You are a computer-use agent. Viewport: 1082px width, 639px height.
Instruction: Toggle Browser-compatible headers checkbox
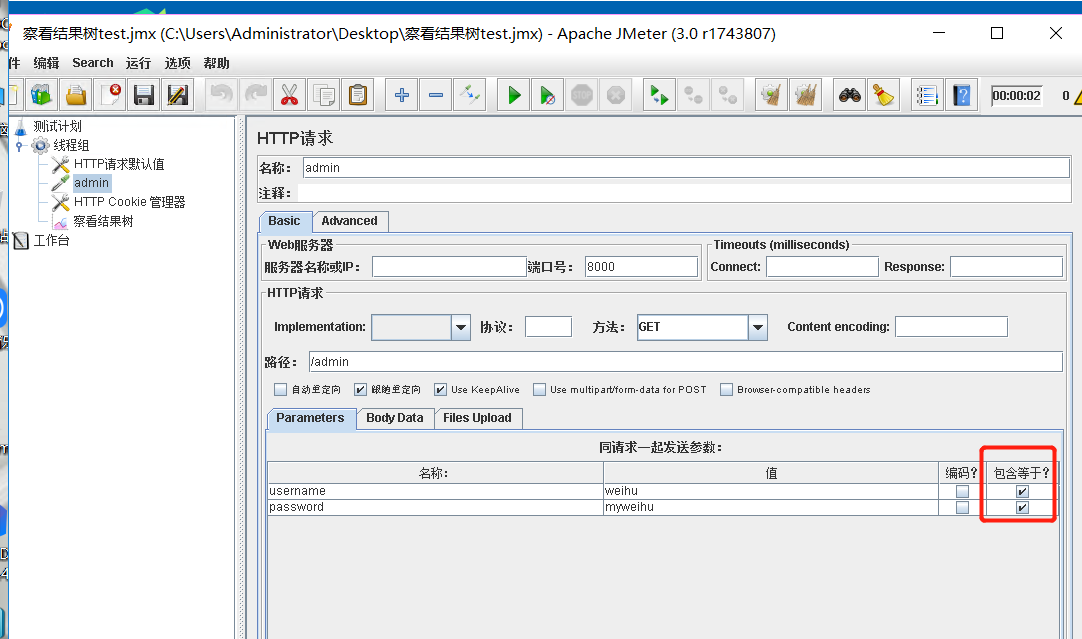pyautogui.click(x=726, y=390)
